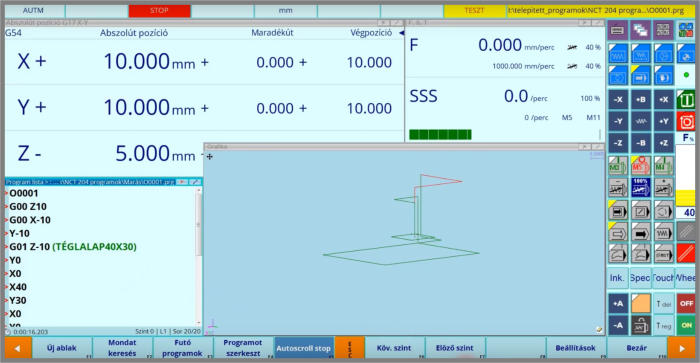700x363 pixels.
Task: Open the on-screen keyboard icon
Action: (618, 30)
